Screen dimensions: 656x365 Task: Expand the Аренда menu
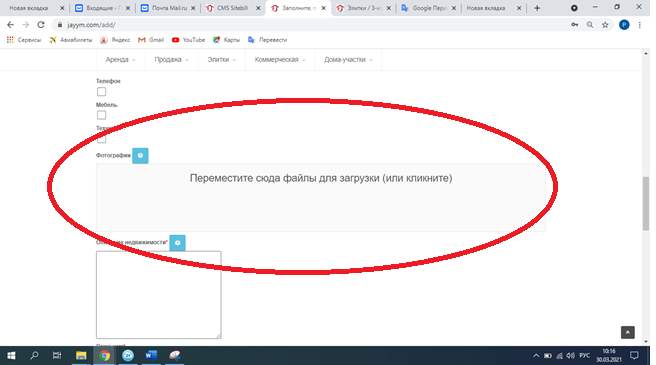tap(120, 59)
